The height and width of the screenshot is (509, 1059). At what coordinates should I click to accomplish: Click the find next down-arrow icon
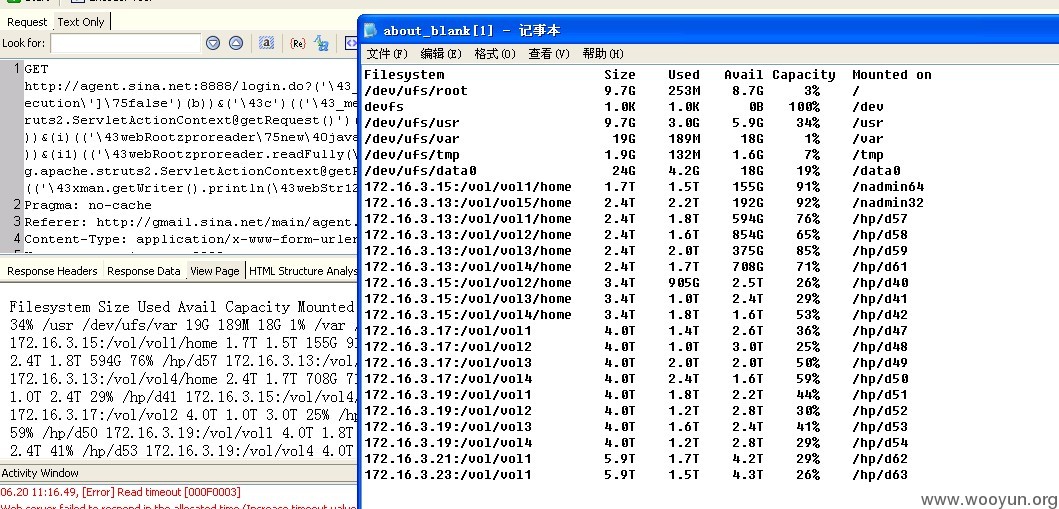213,43
